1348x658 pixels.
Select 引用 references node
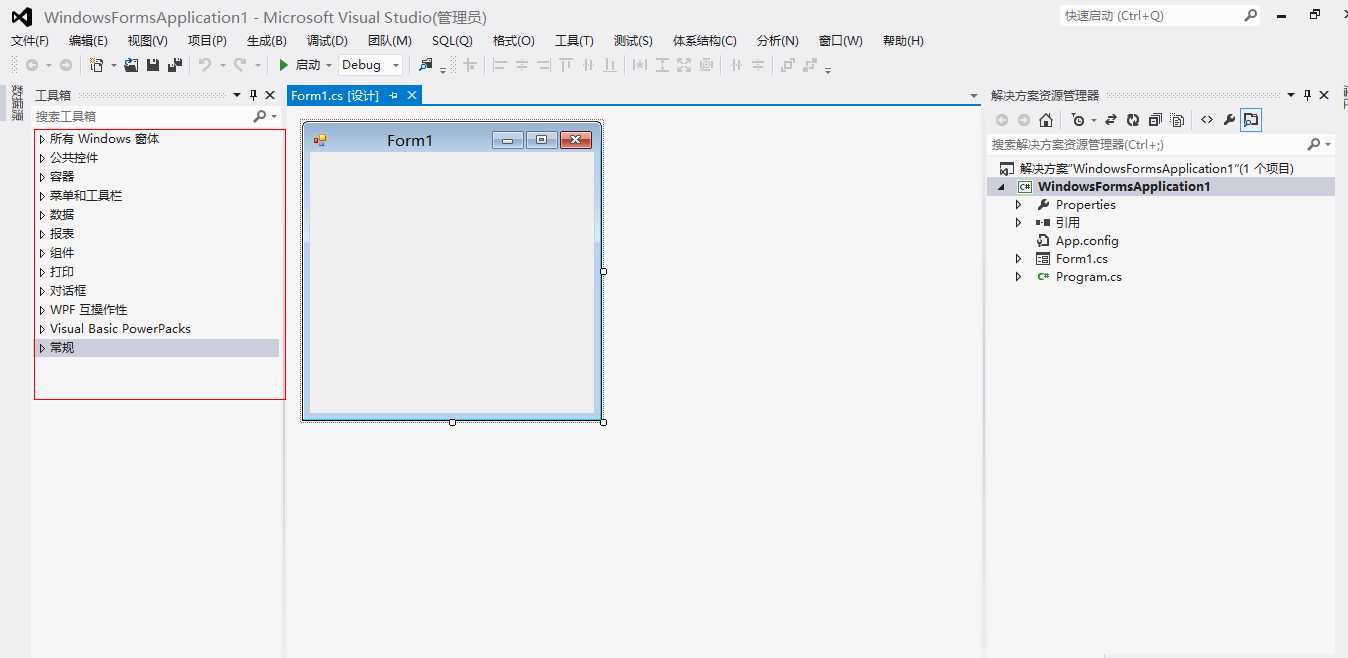tap(1068, 222)
